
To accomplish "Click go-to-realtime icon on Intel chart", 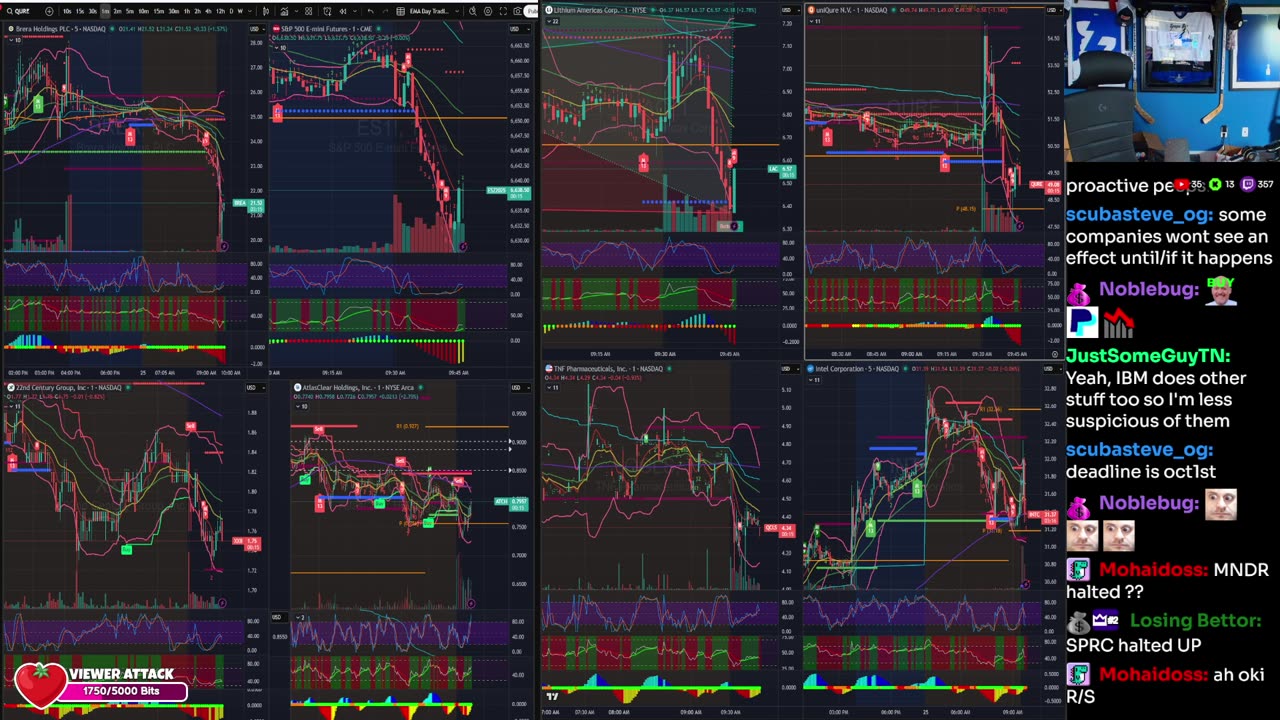I will 1025,584.
